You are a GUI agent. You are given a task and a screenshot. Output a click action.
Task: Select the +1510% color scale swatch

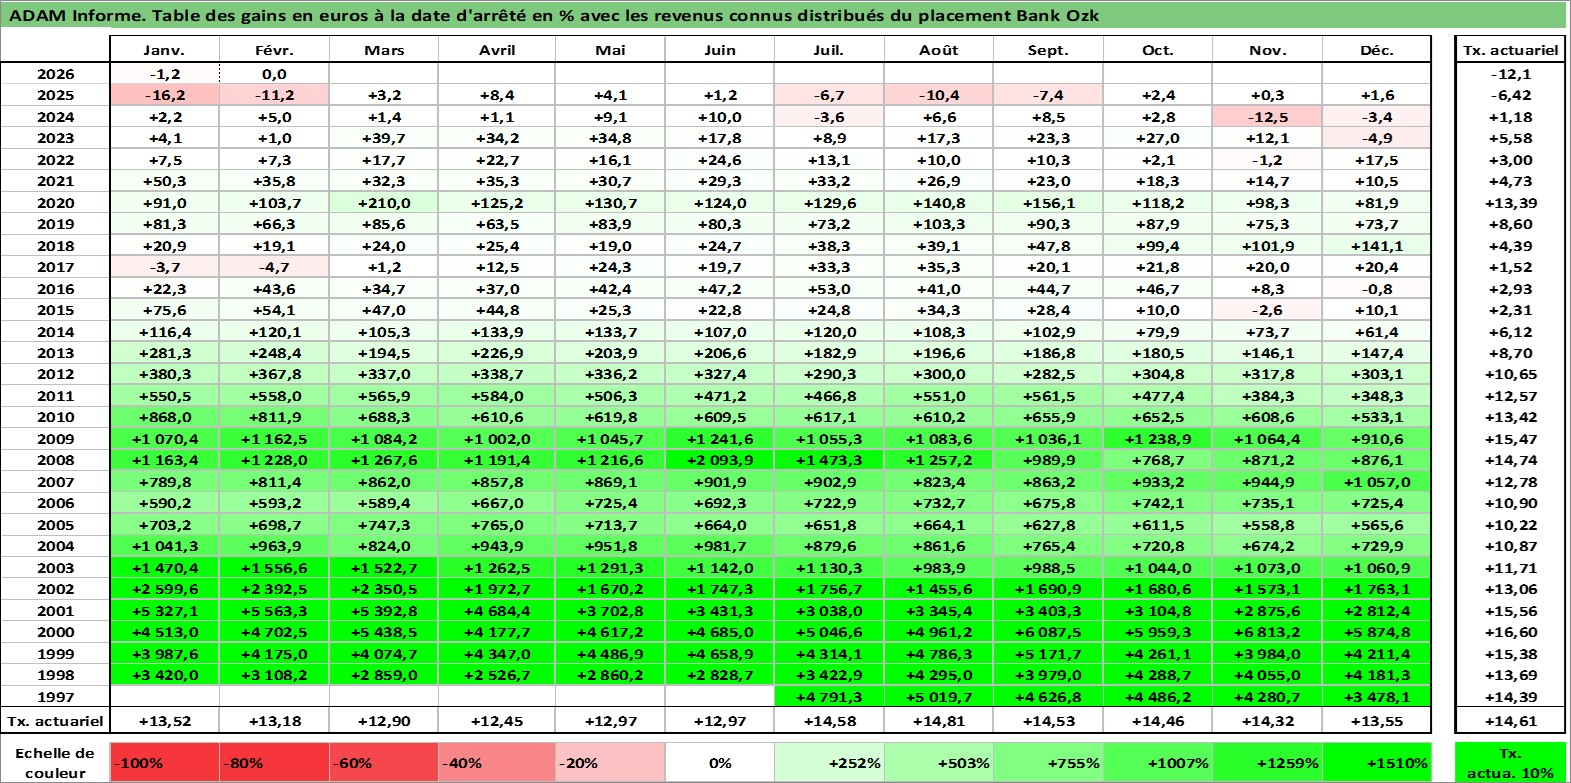[x=1377, y=762]
